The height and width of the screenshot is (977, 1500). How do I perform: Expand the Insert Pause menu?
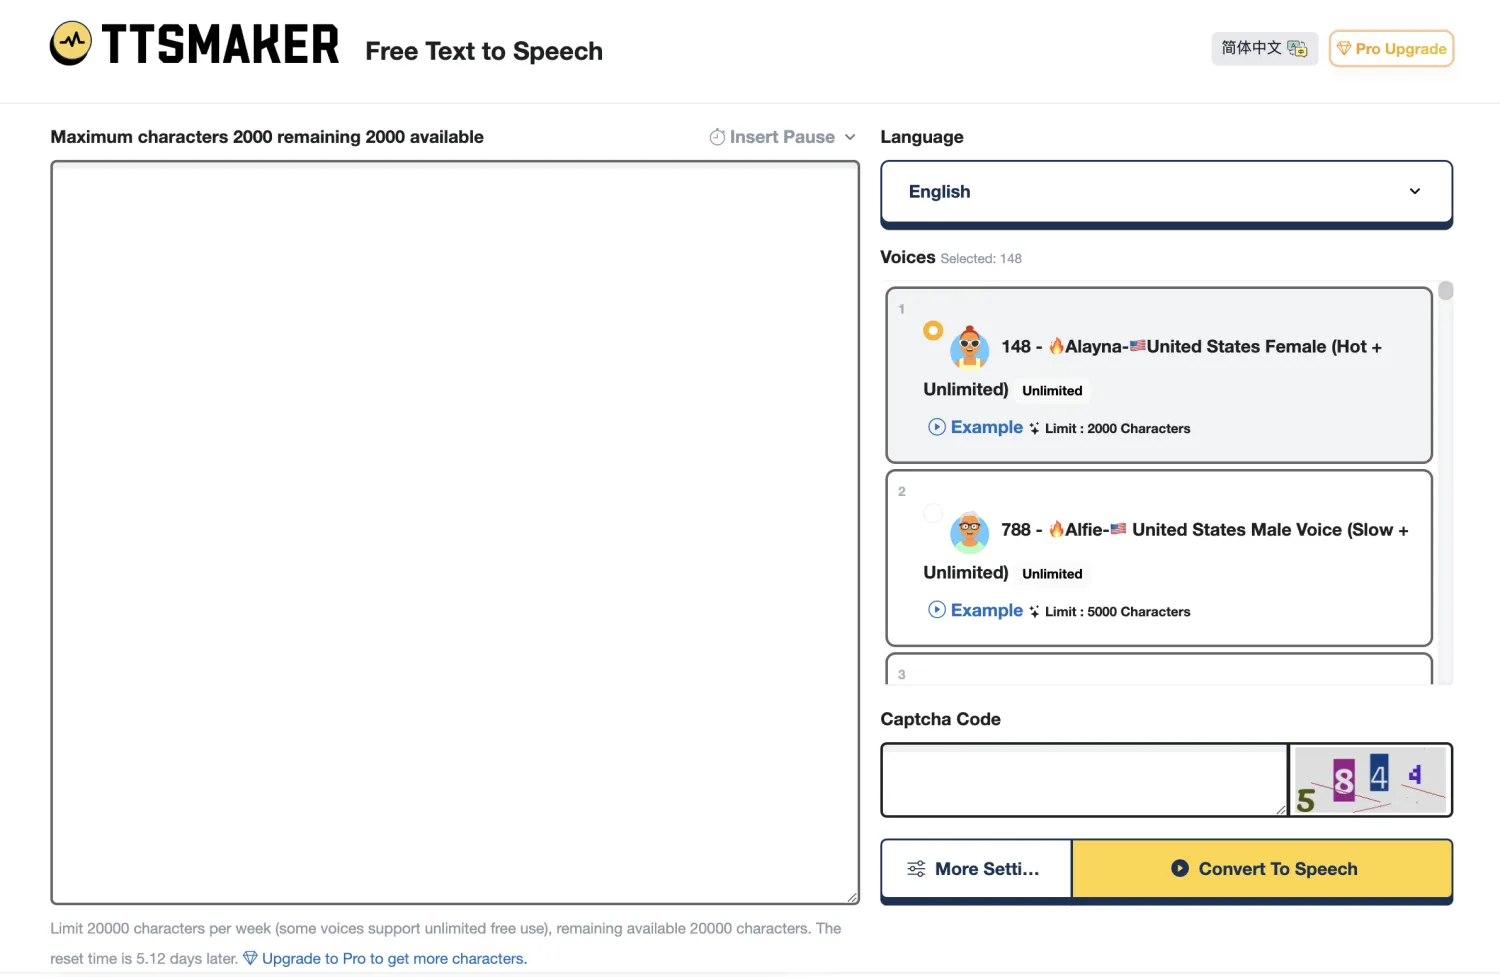point(783,137)
